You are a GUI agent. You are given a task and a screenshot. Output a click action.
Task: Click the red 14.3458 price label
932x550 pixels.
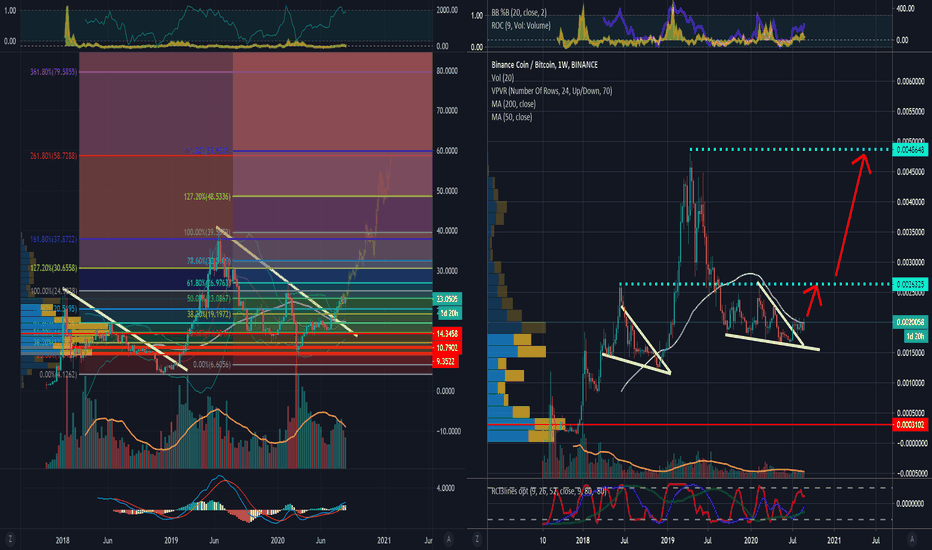pyautogui.click(x=446, y=334)
